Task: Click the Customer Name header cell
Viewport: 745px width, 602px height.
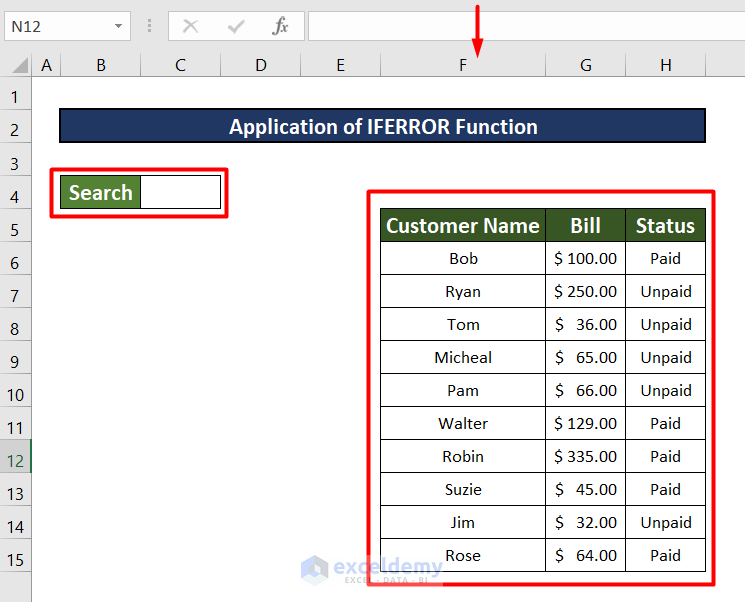Action: point(463,225)
